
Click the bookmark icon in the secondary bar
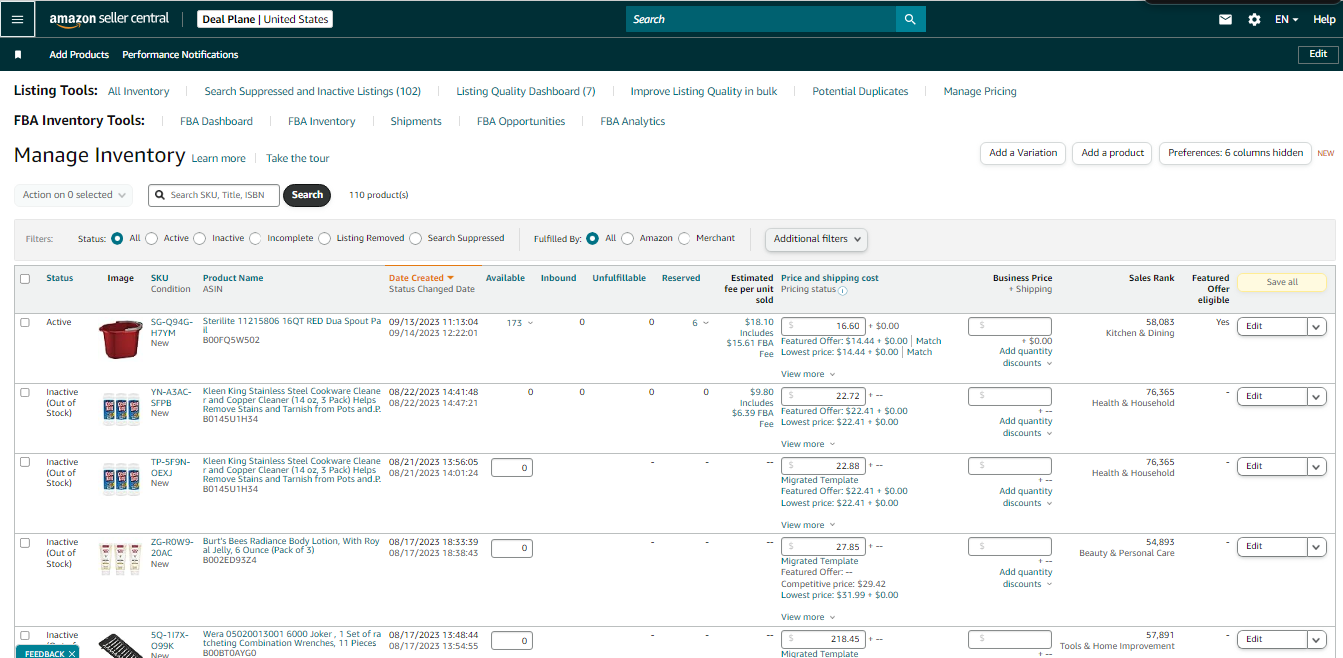(18, 54)
